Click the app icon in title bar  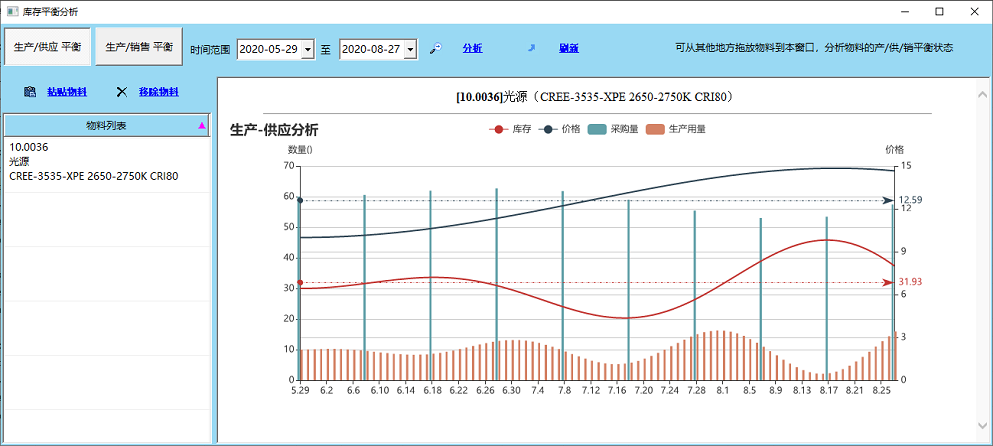coord(12,11)
